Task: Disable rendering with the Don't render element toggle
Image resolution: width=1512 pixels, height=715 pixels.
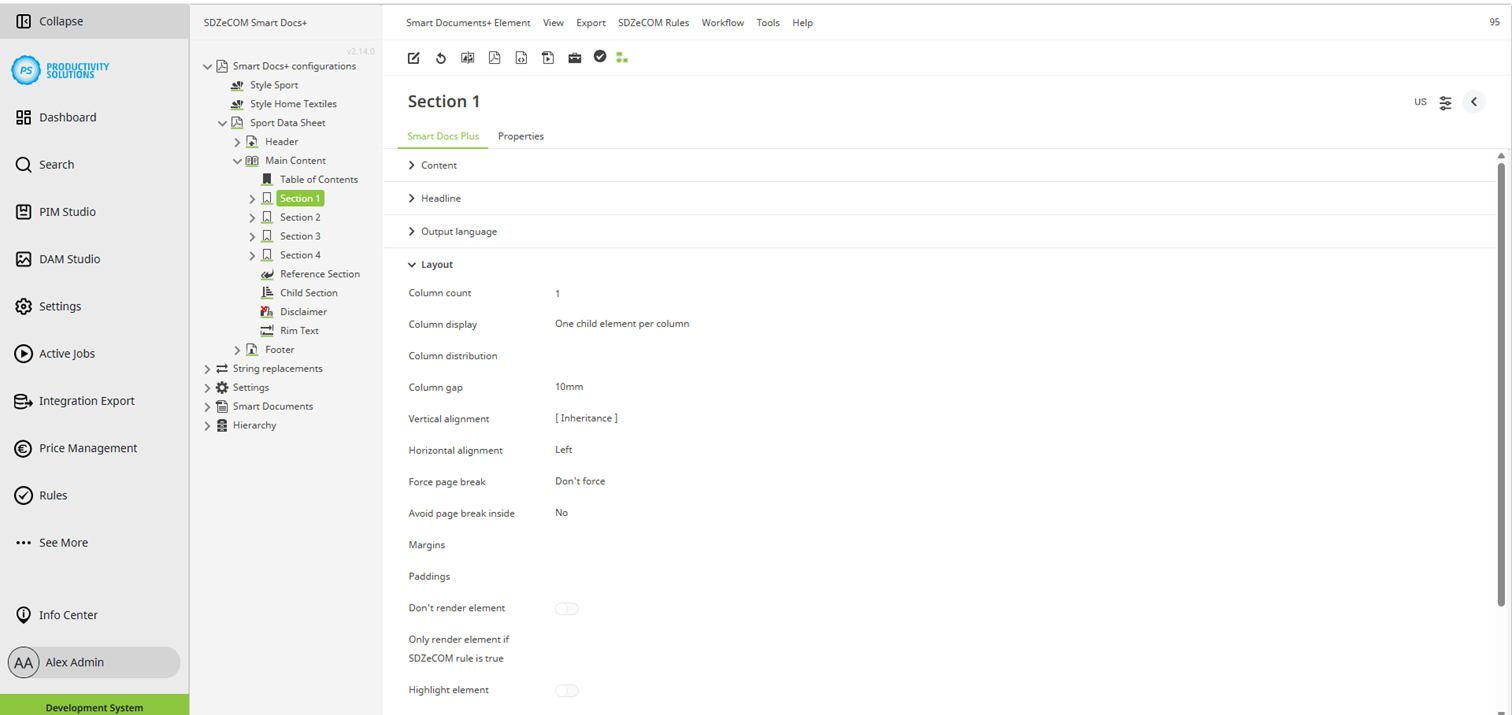Action: point(566,608)
